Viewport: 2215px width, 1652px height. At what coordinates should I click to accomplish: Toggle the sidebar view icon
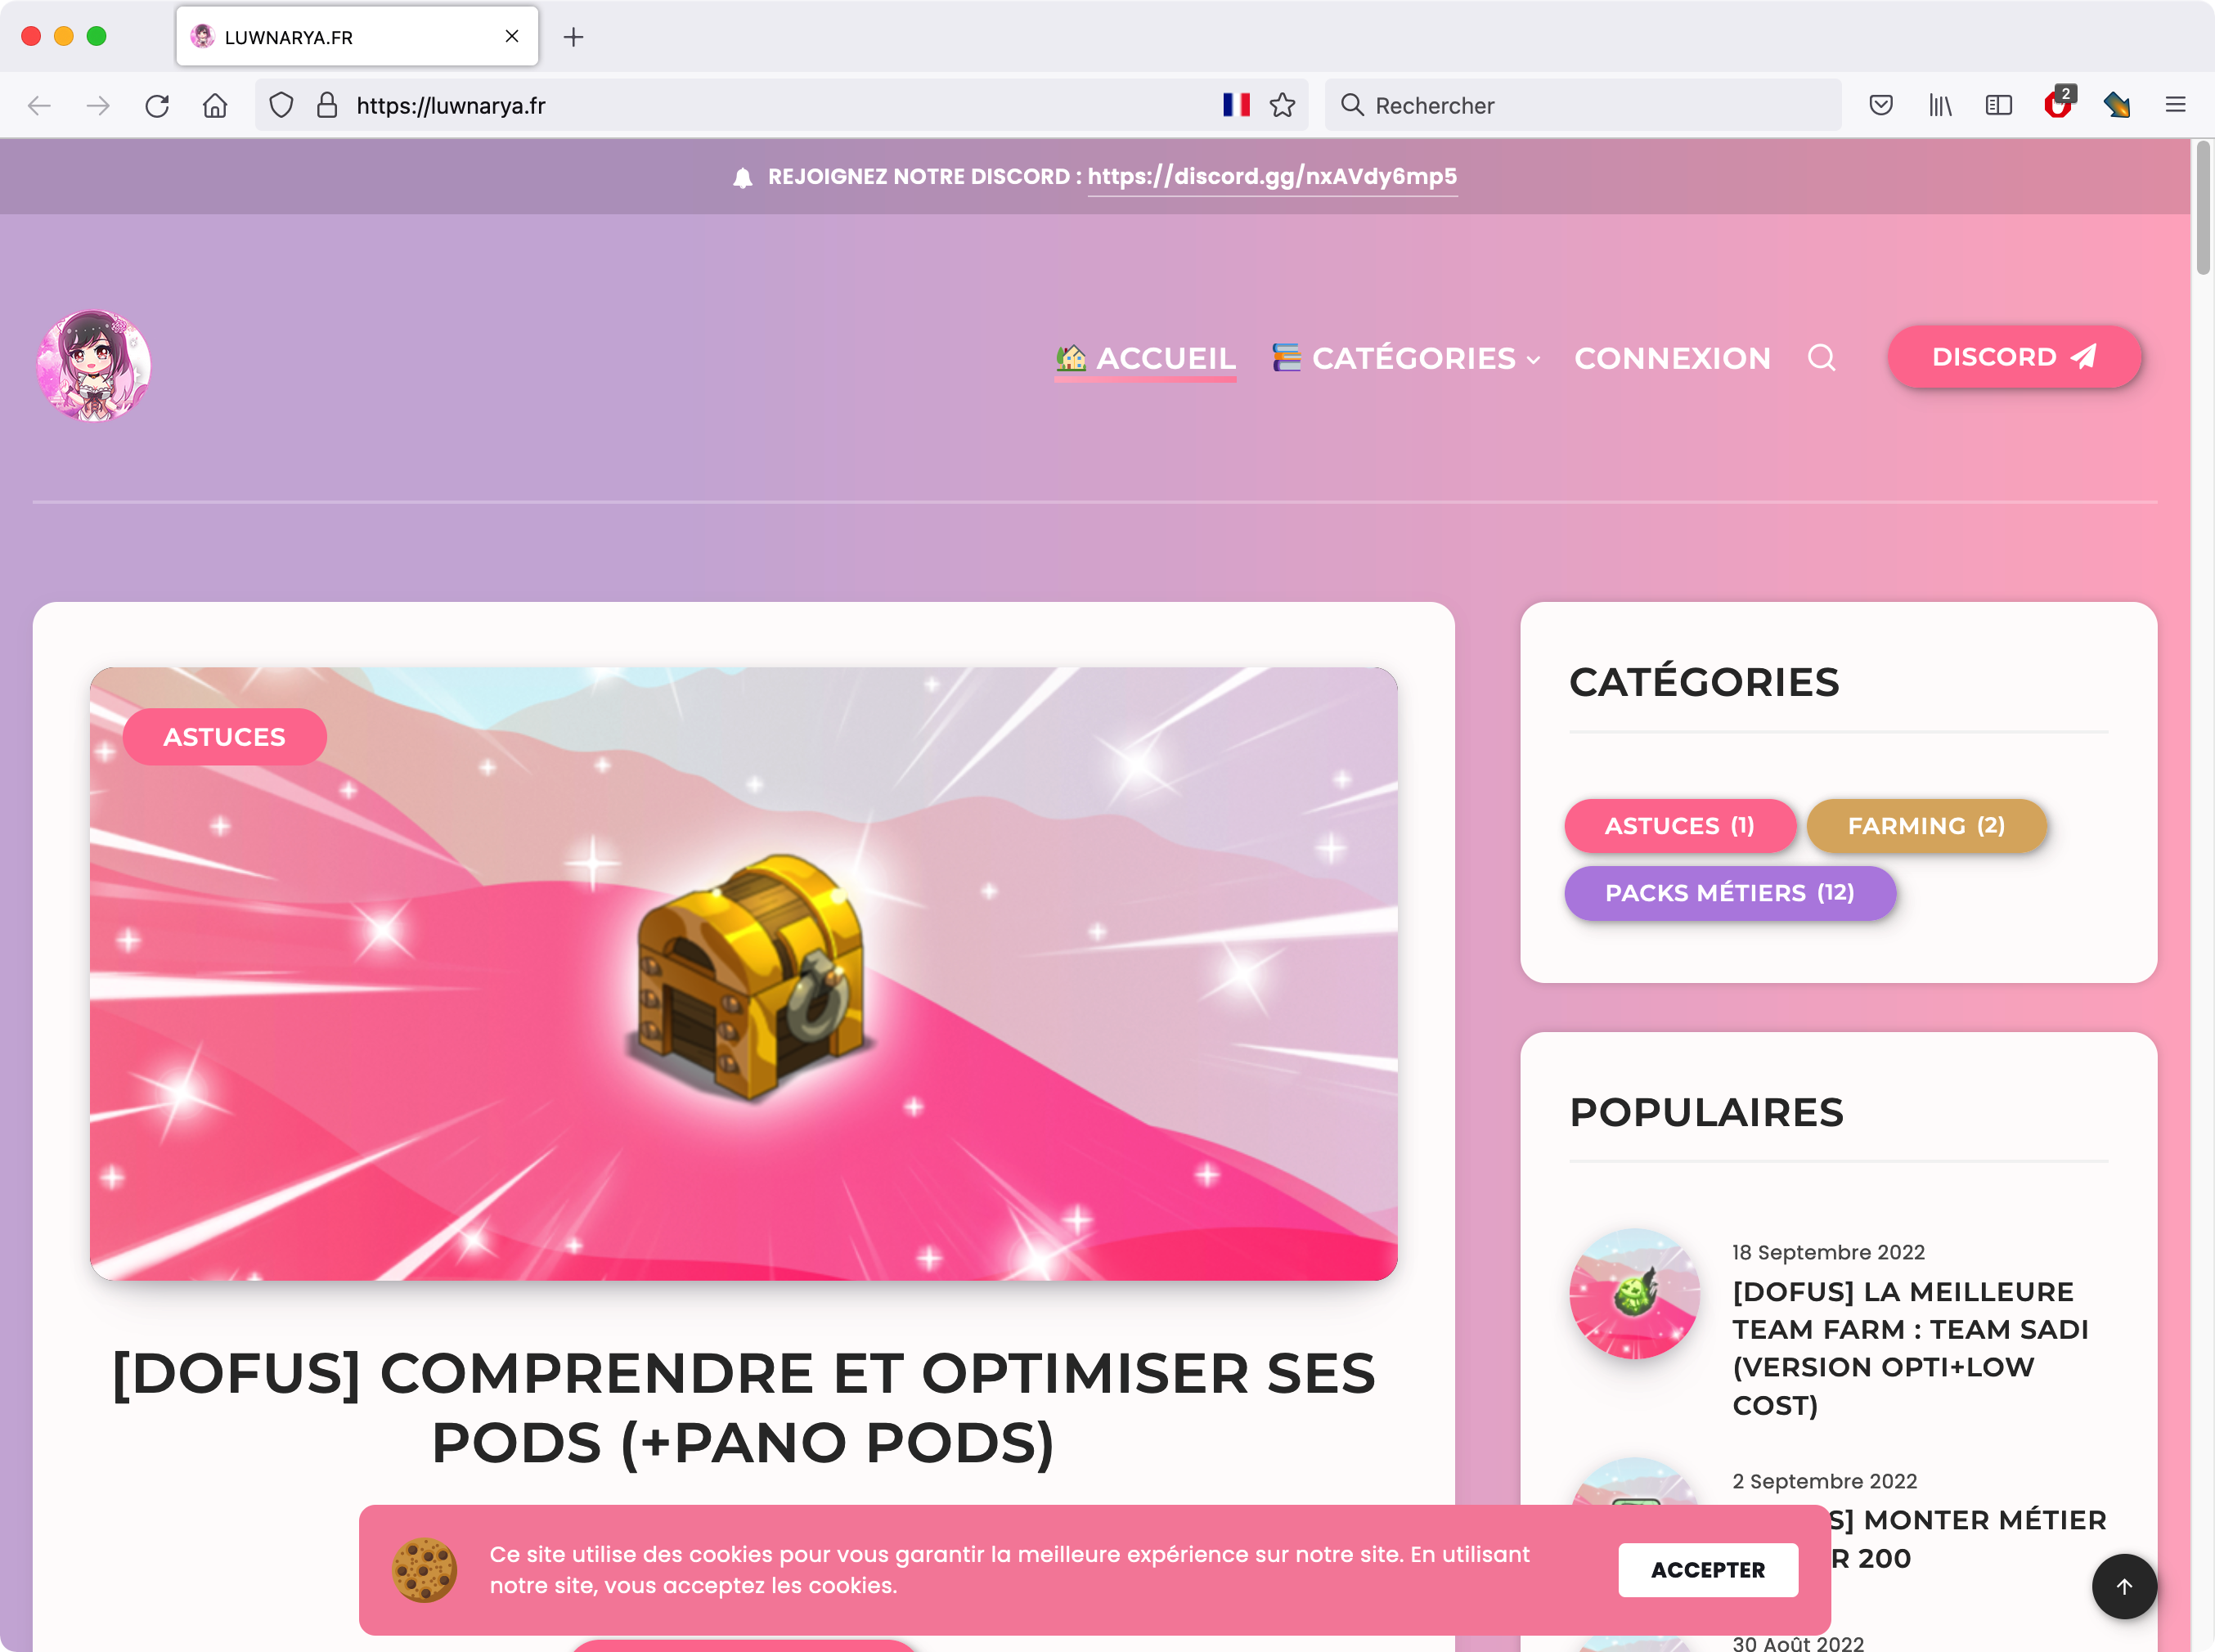(1999, 105)
